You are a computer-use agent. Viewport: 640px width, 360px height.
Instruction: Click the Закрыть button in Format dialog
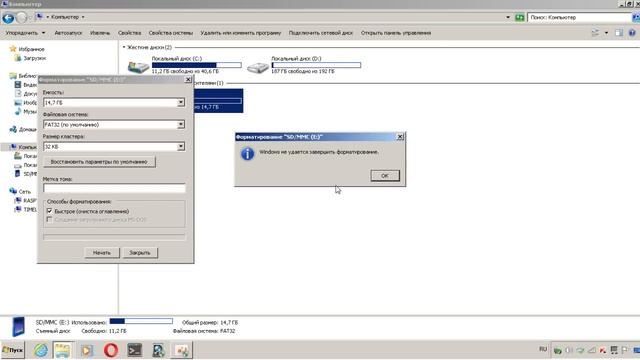(140, 253)
